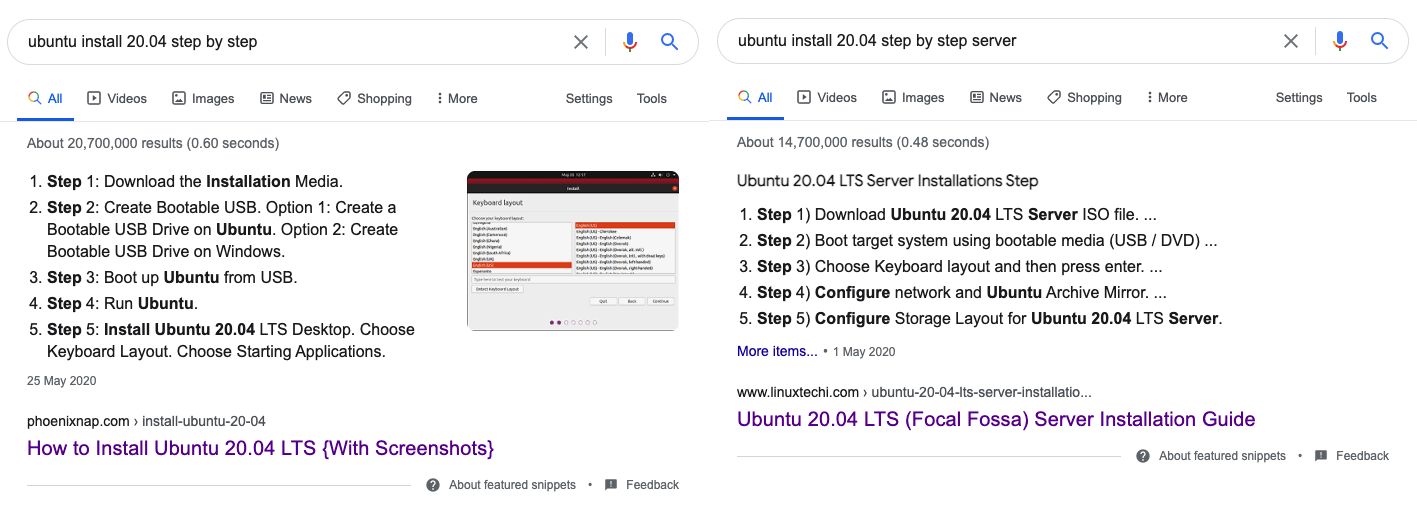The width and height of the screenshot is (1417, 515).
Task: Open Ubuntu 20.04 LTS Server Installation Guide
Action: (x=995, y=419)
